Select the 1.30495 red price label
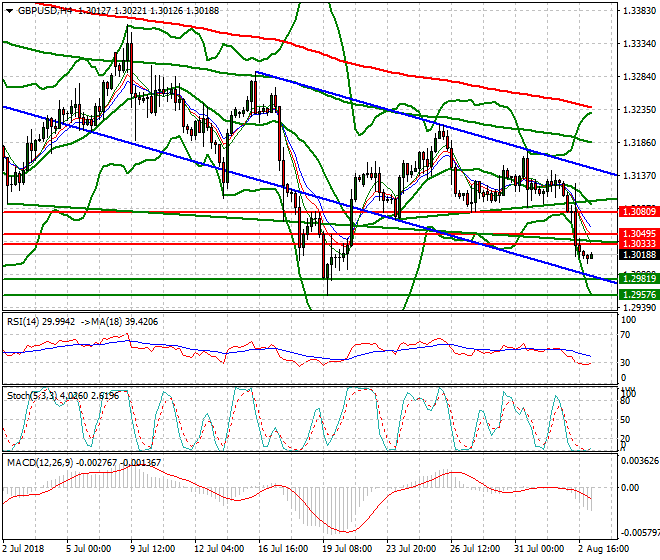660x560 pixels. pos(639,234)
